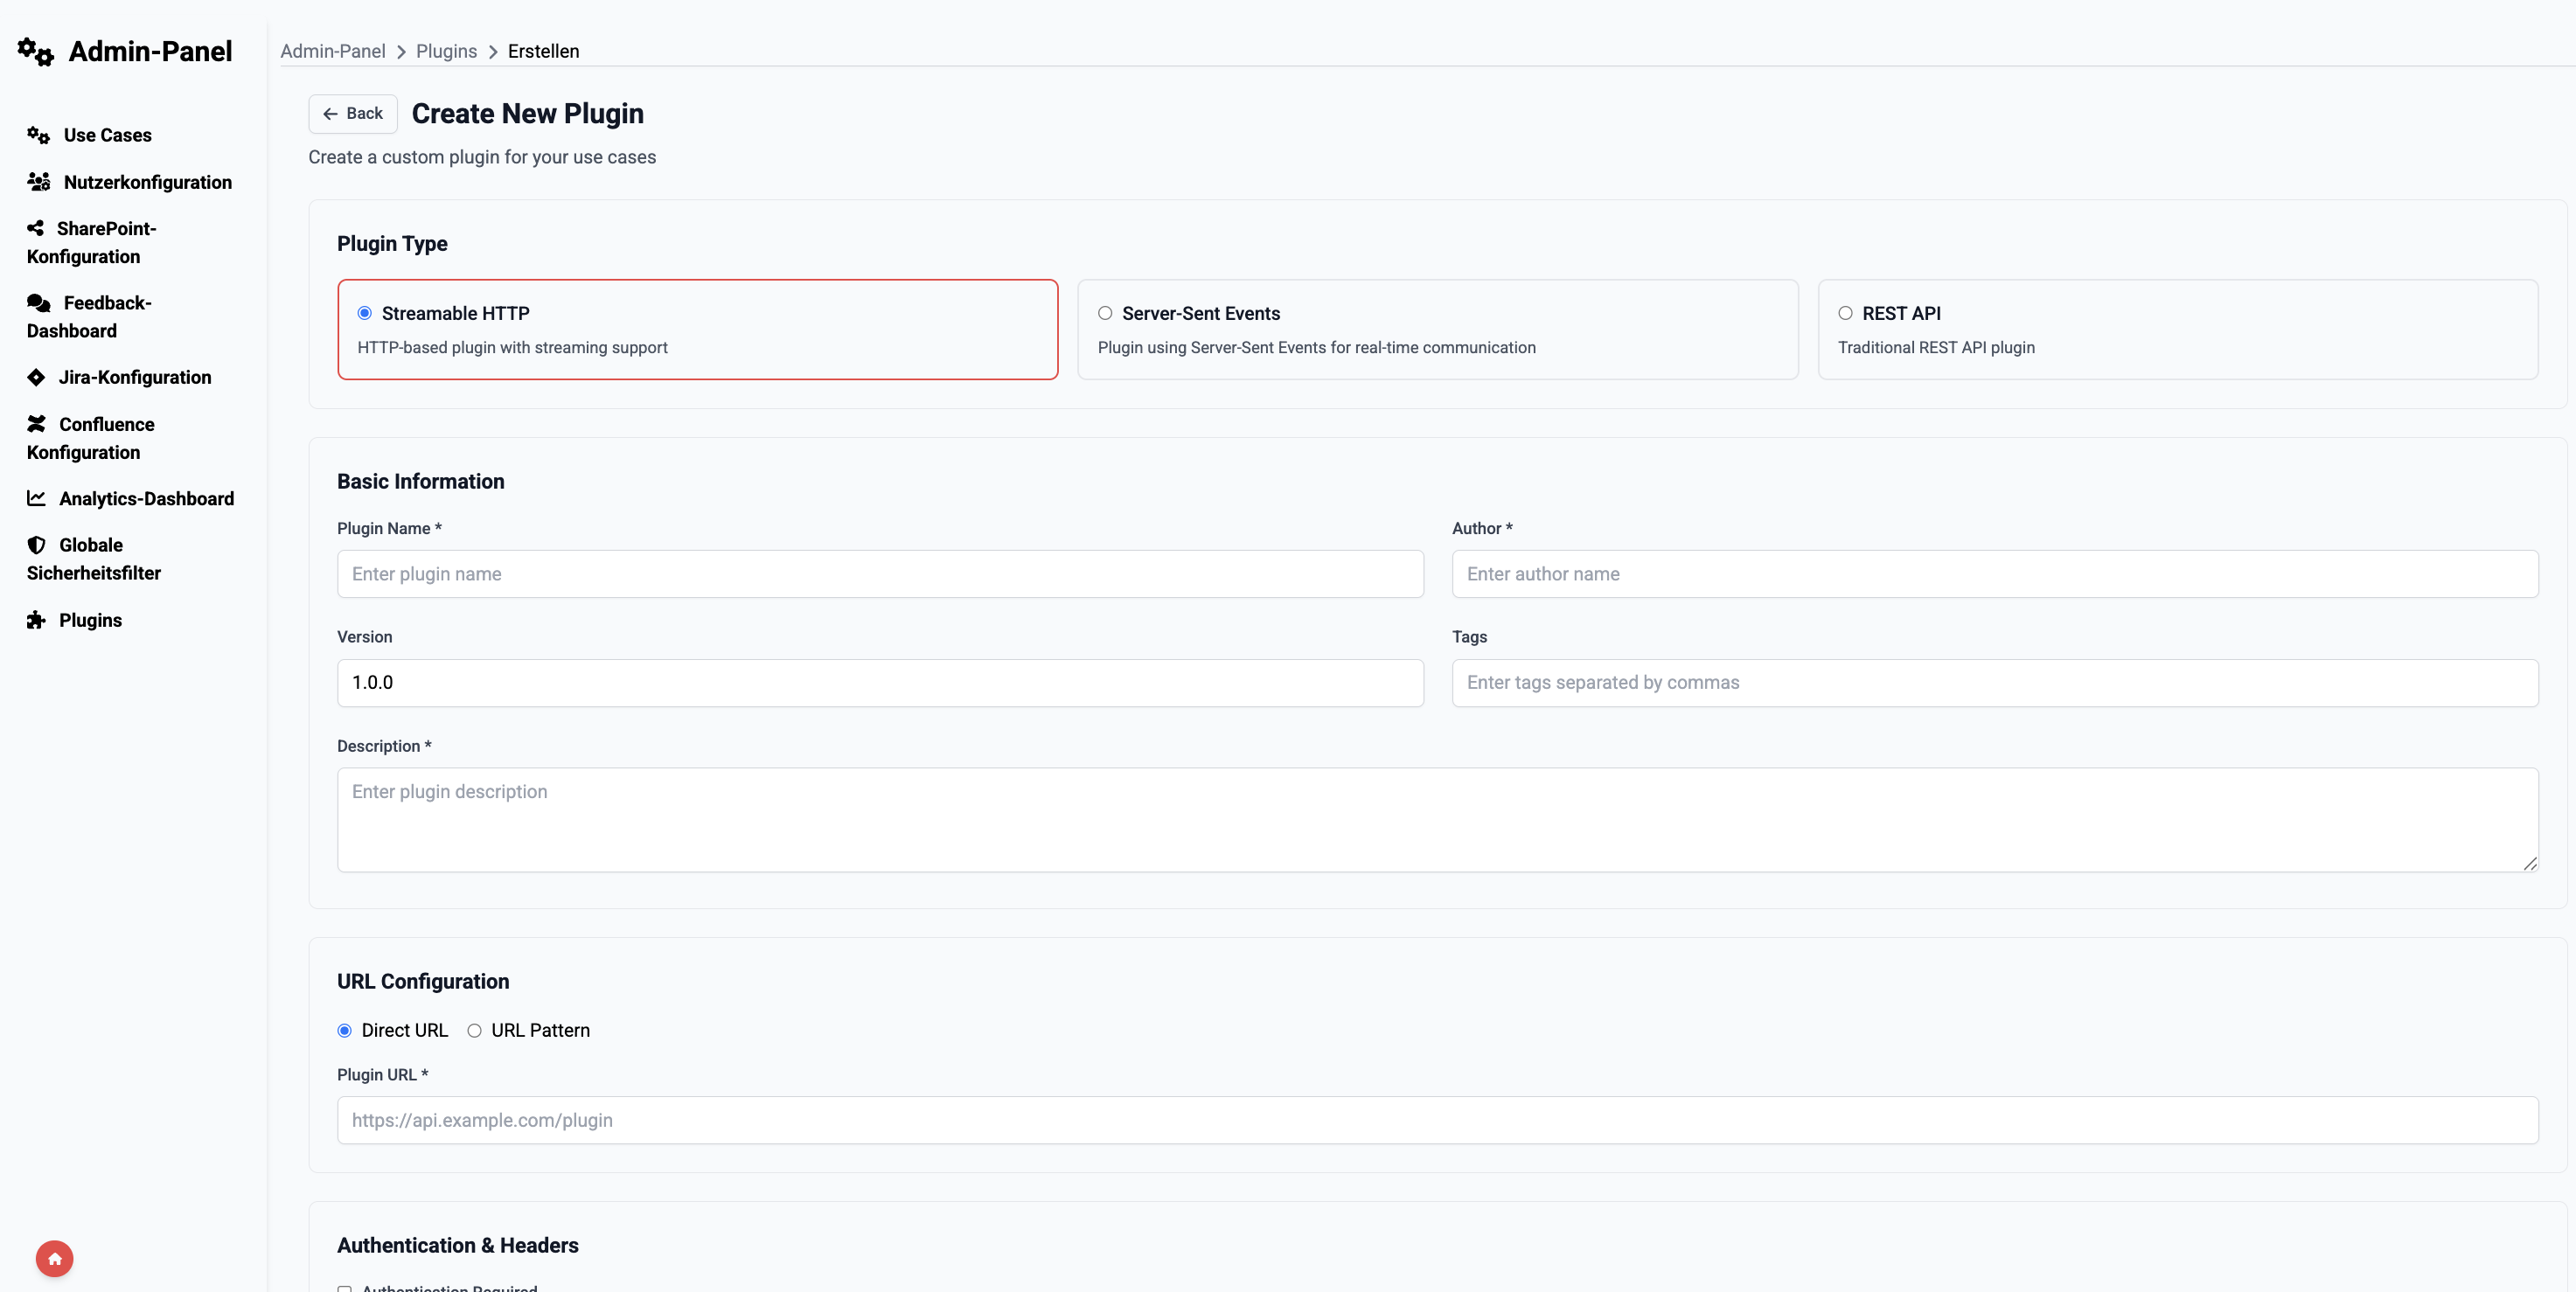This screenshot has width=2576, height=1292.
Task: Focus the Plugin Name input field
Action: pyautogui.click(x=880, y=574)
